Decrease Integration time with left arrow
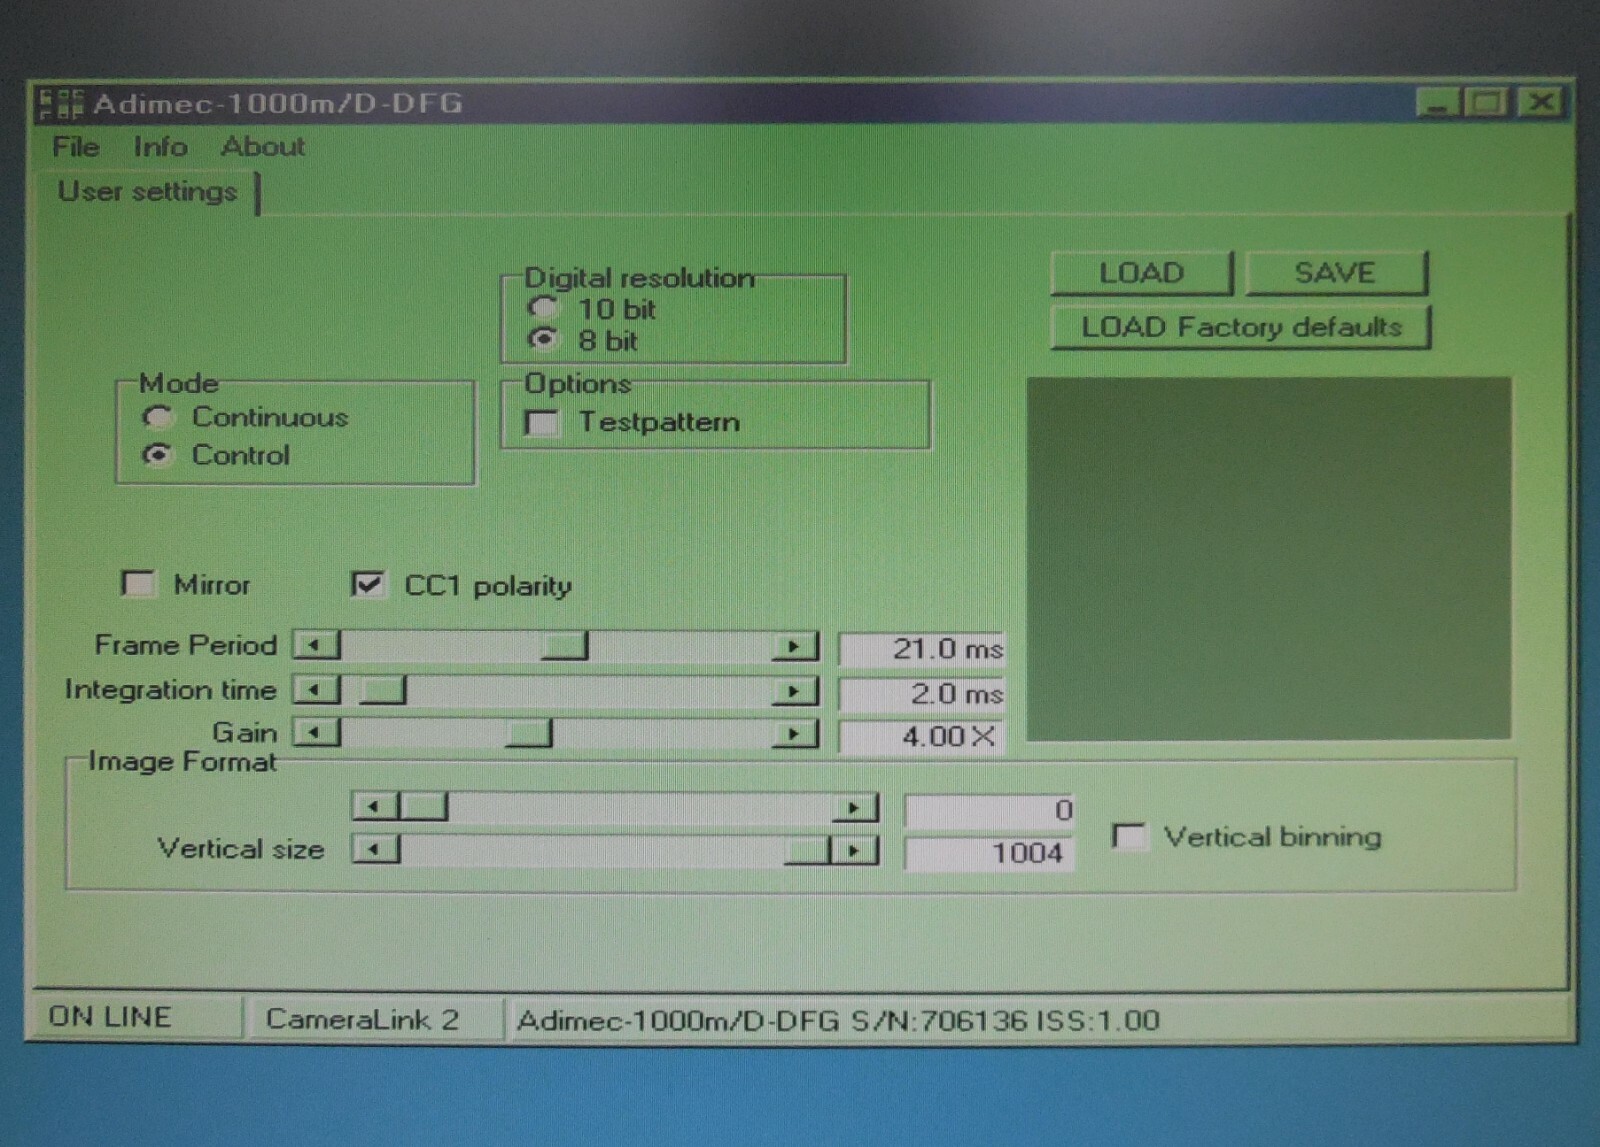This screenshot has width=1600, height=1147. coord(316,690)
